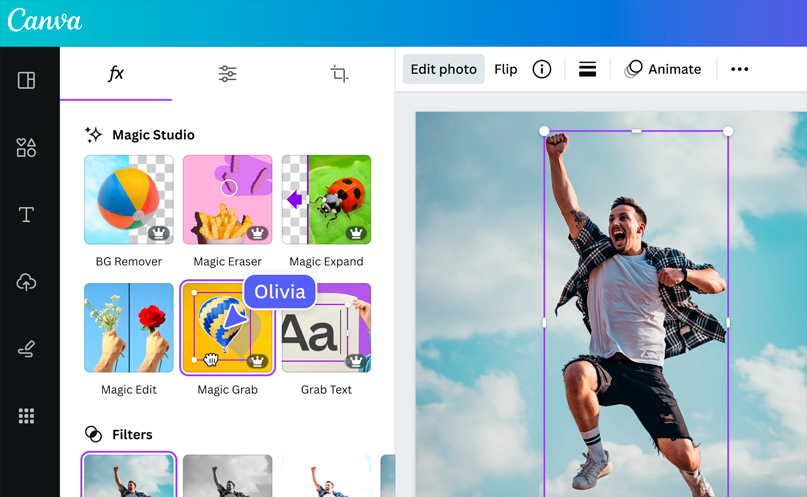The width and height of the screenshot is (807, 497).
Task: Click the Magic Studio heading text
Action: (x=153, y=135)
